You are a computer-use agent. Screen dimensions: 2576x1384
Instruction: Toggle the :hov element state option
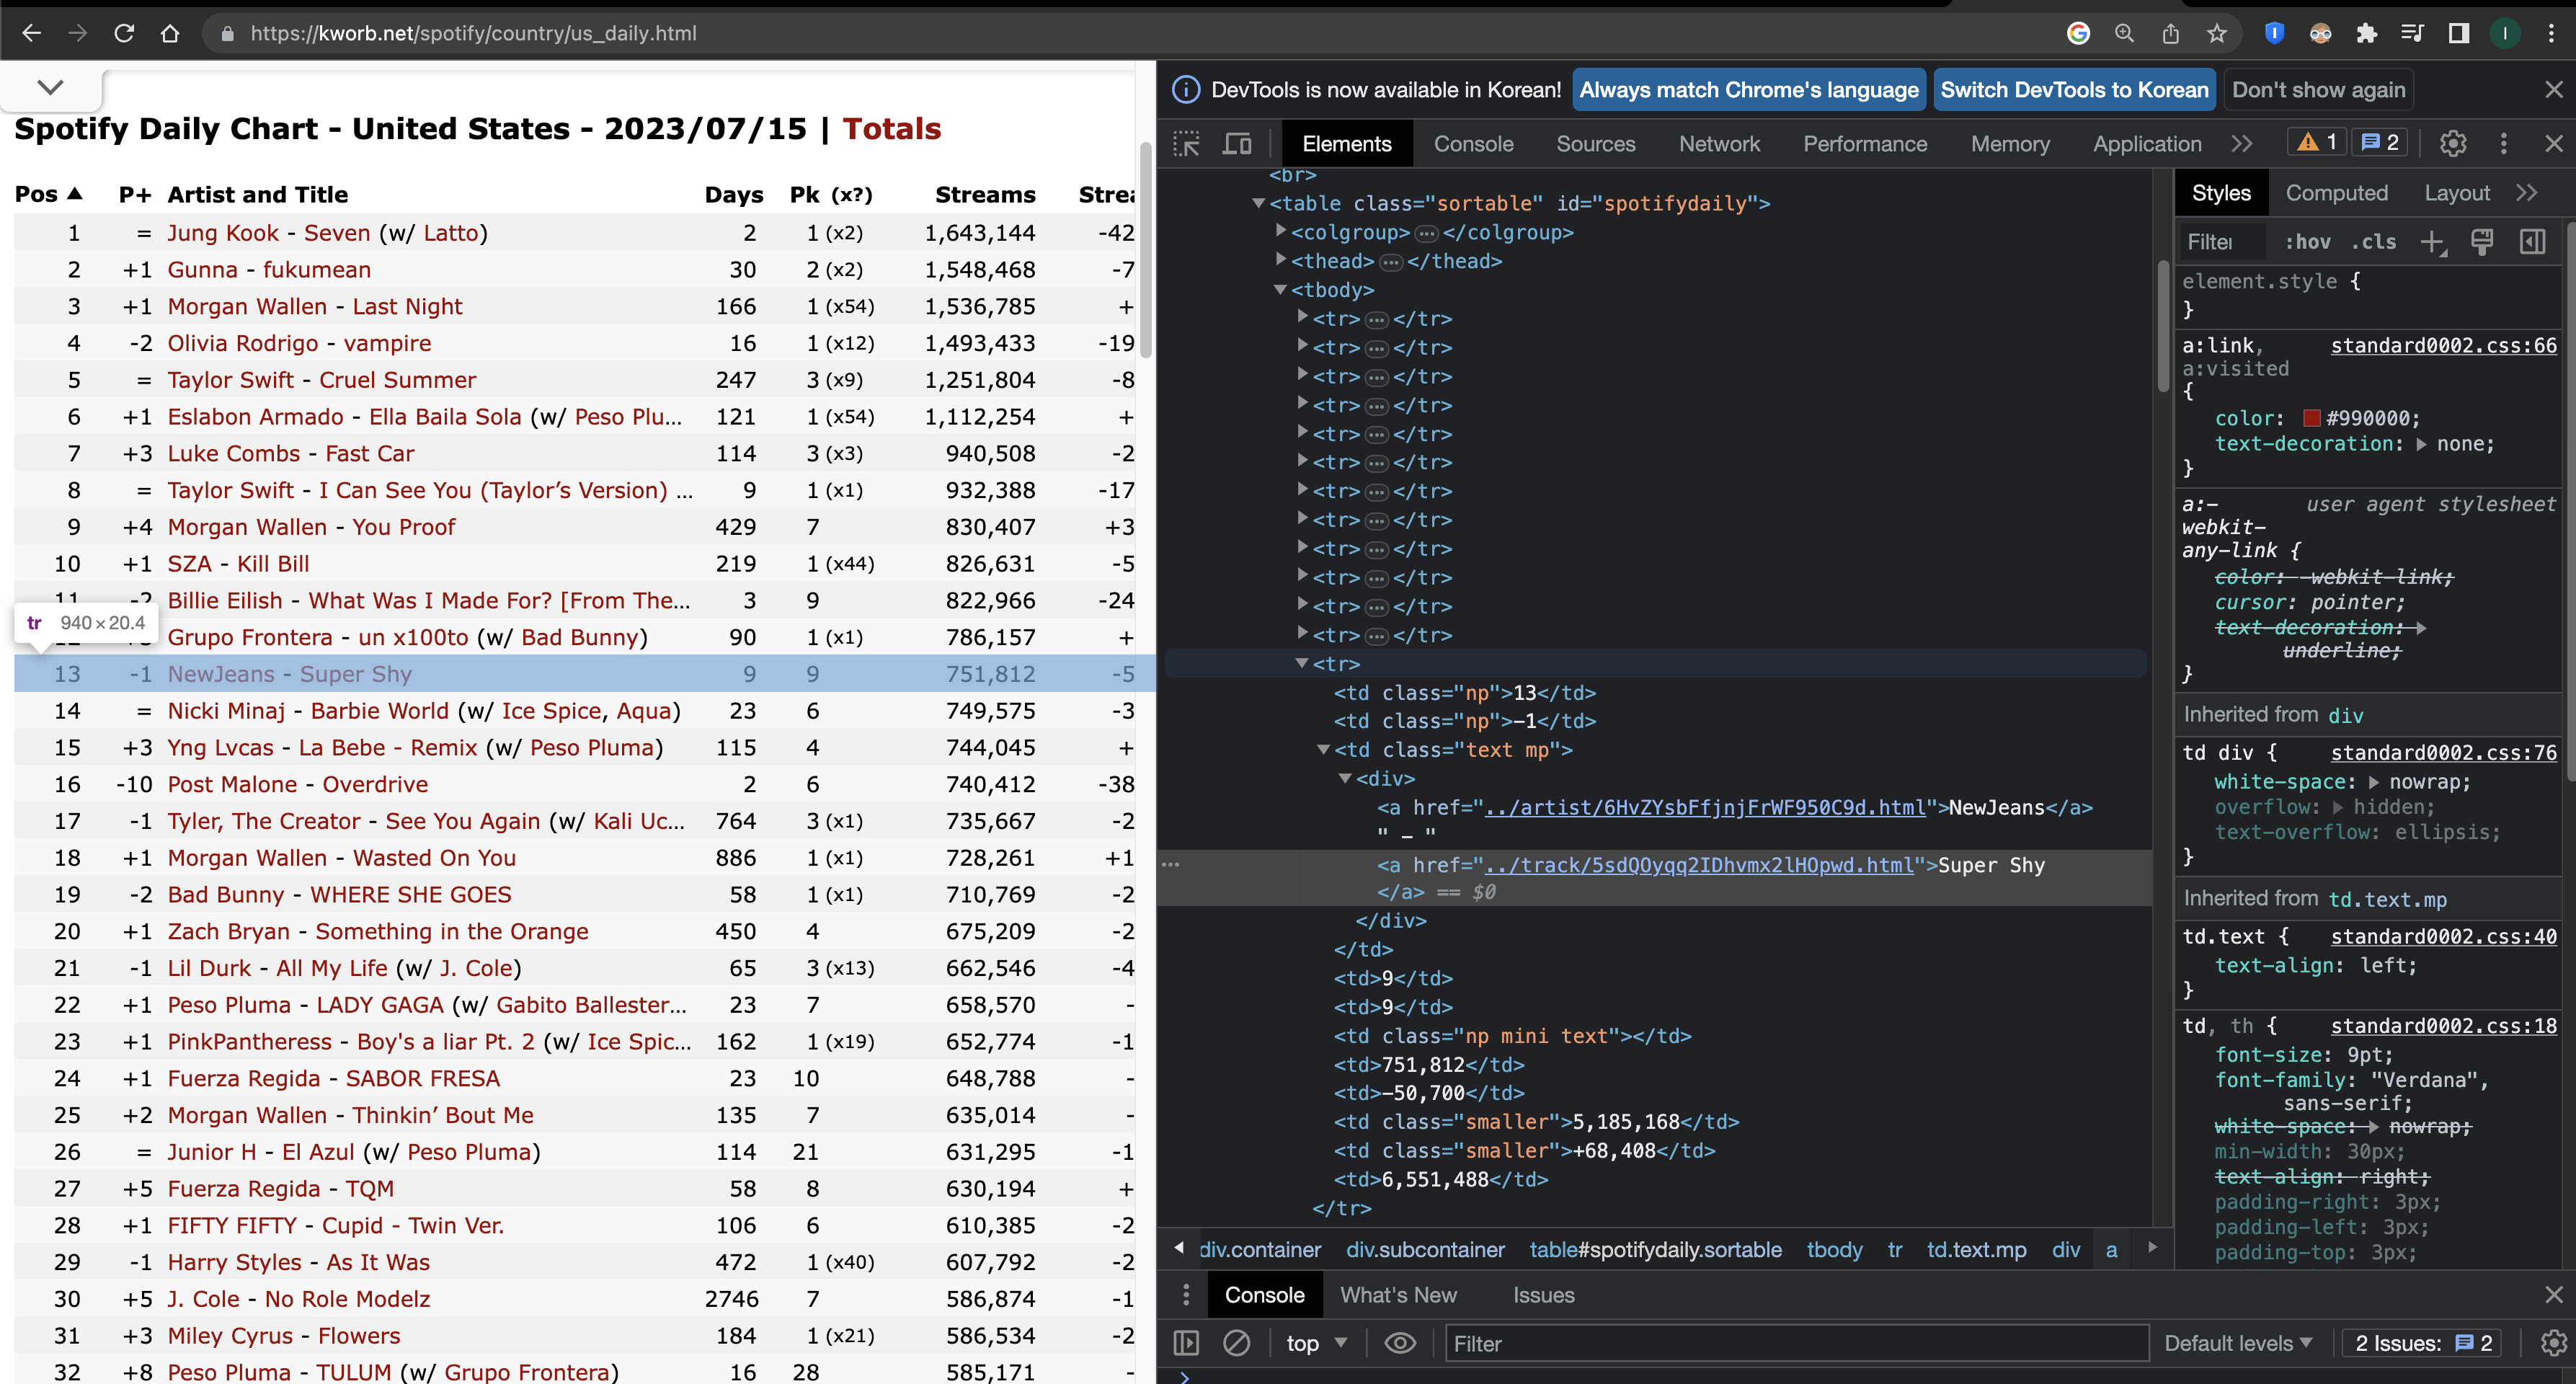(x=2307, y=242)
